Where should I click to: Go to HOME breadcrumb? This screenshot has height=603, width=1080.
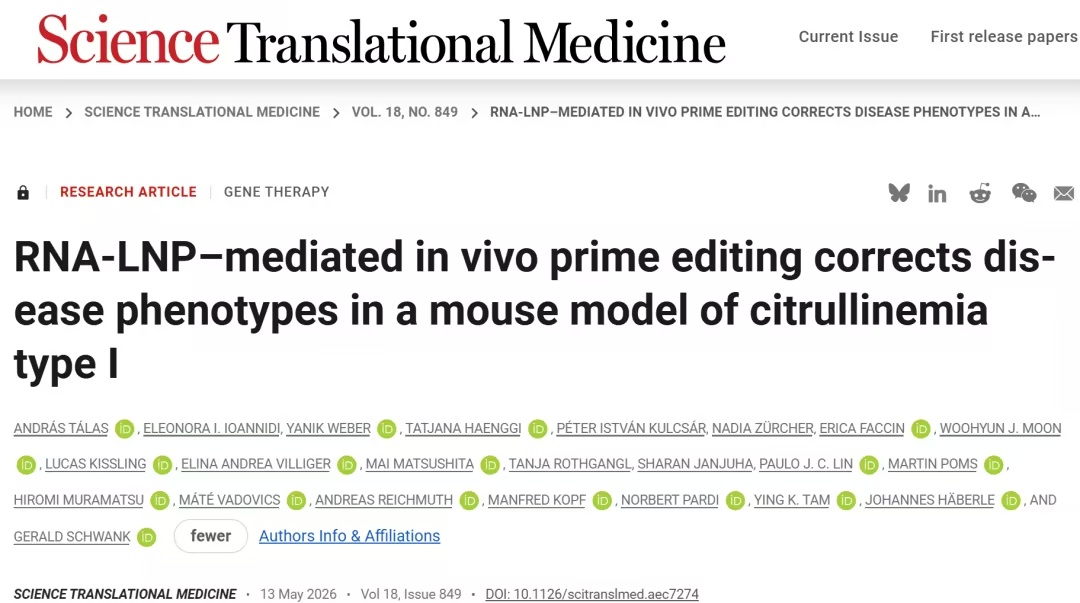pos(33,112)
